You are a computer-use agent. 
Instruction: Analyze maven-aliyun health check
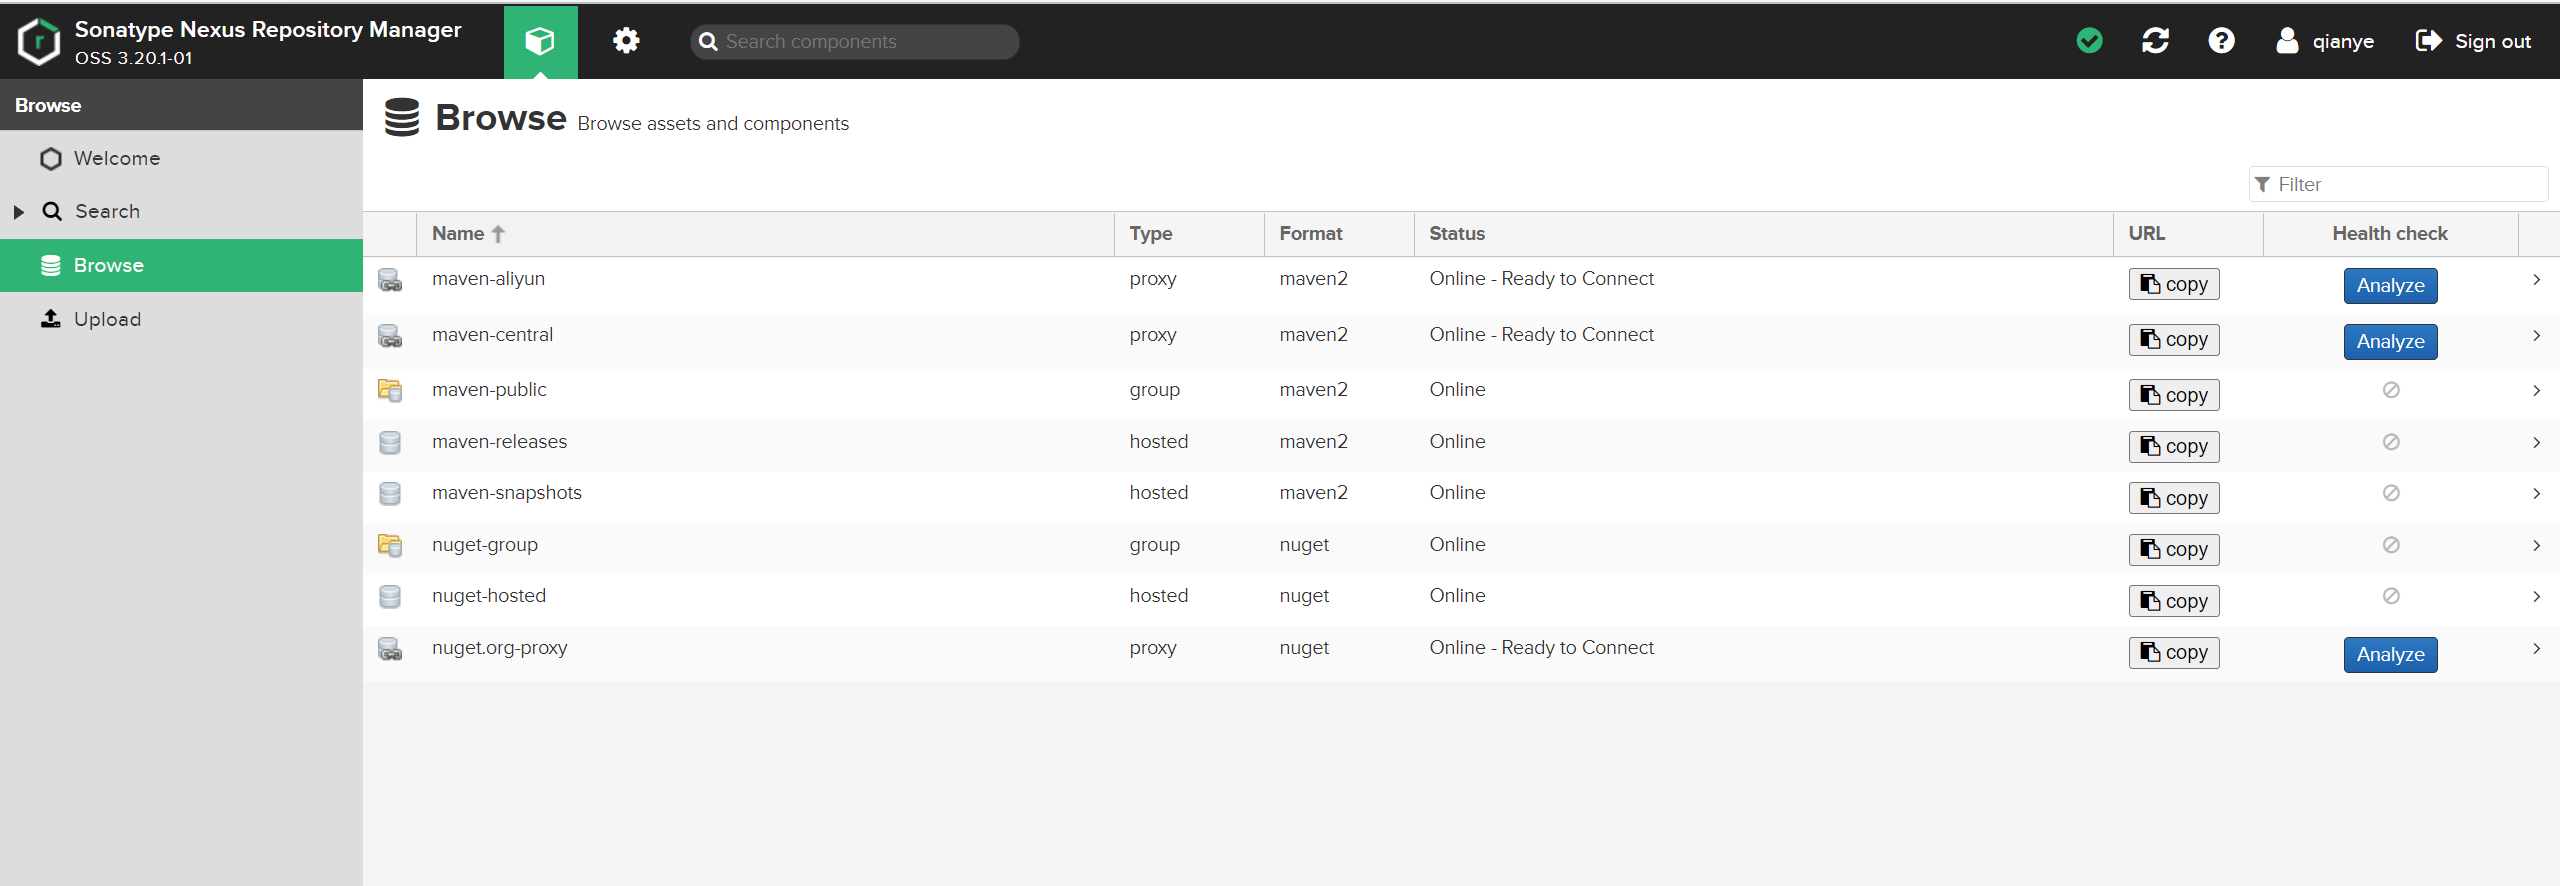point(2390,286)
